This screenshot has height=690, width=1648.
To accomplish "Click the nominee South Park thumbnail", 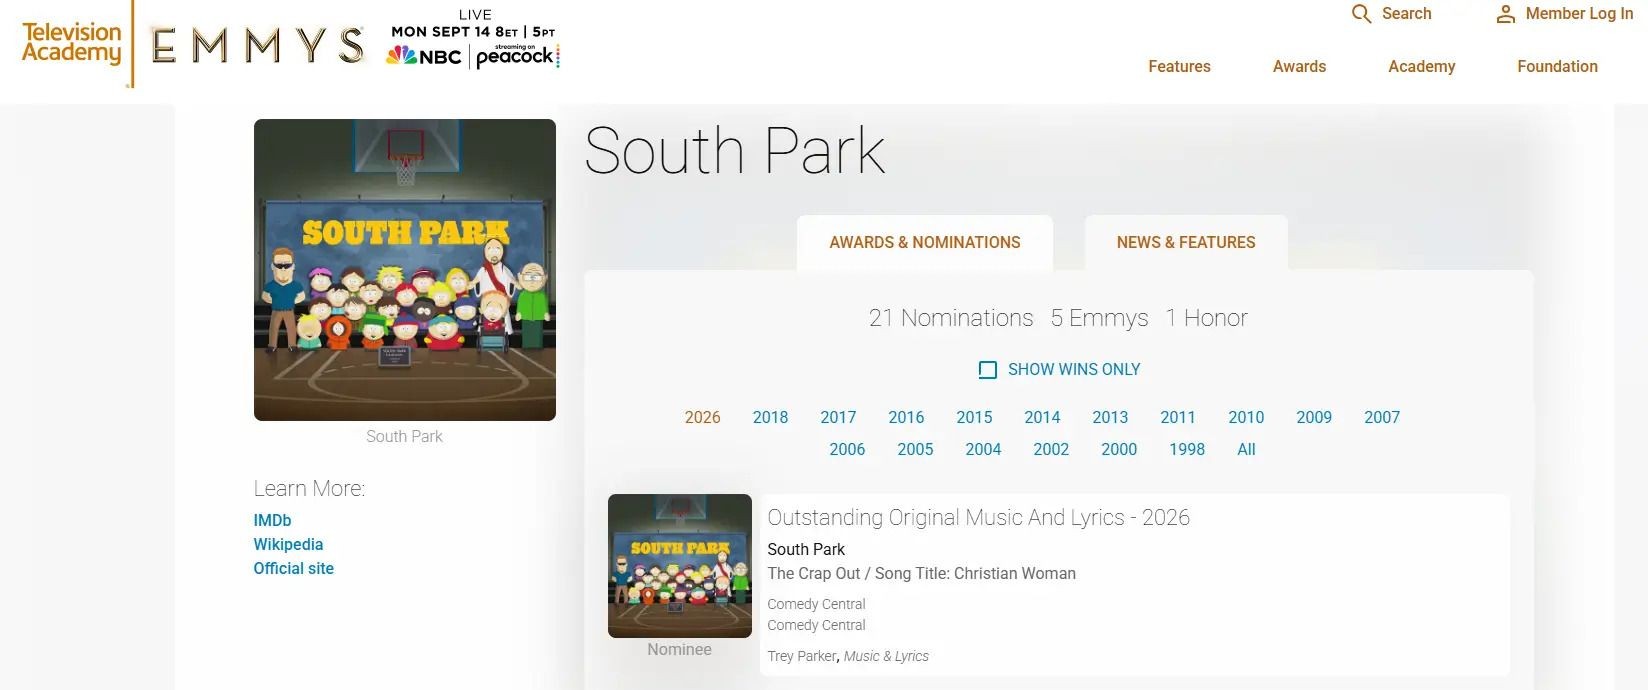I will pyautogui.click(x=680, y=566).
